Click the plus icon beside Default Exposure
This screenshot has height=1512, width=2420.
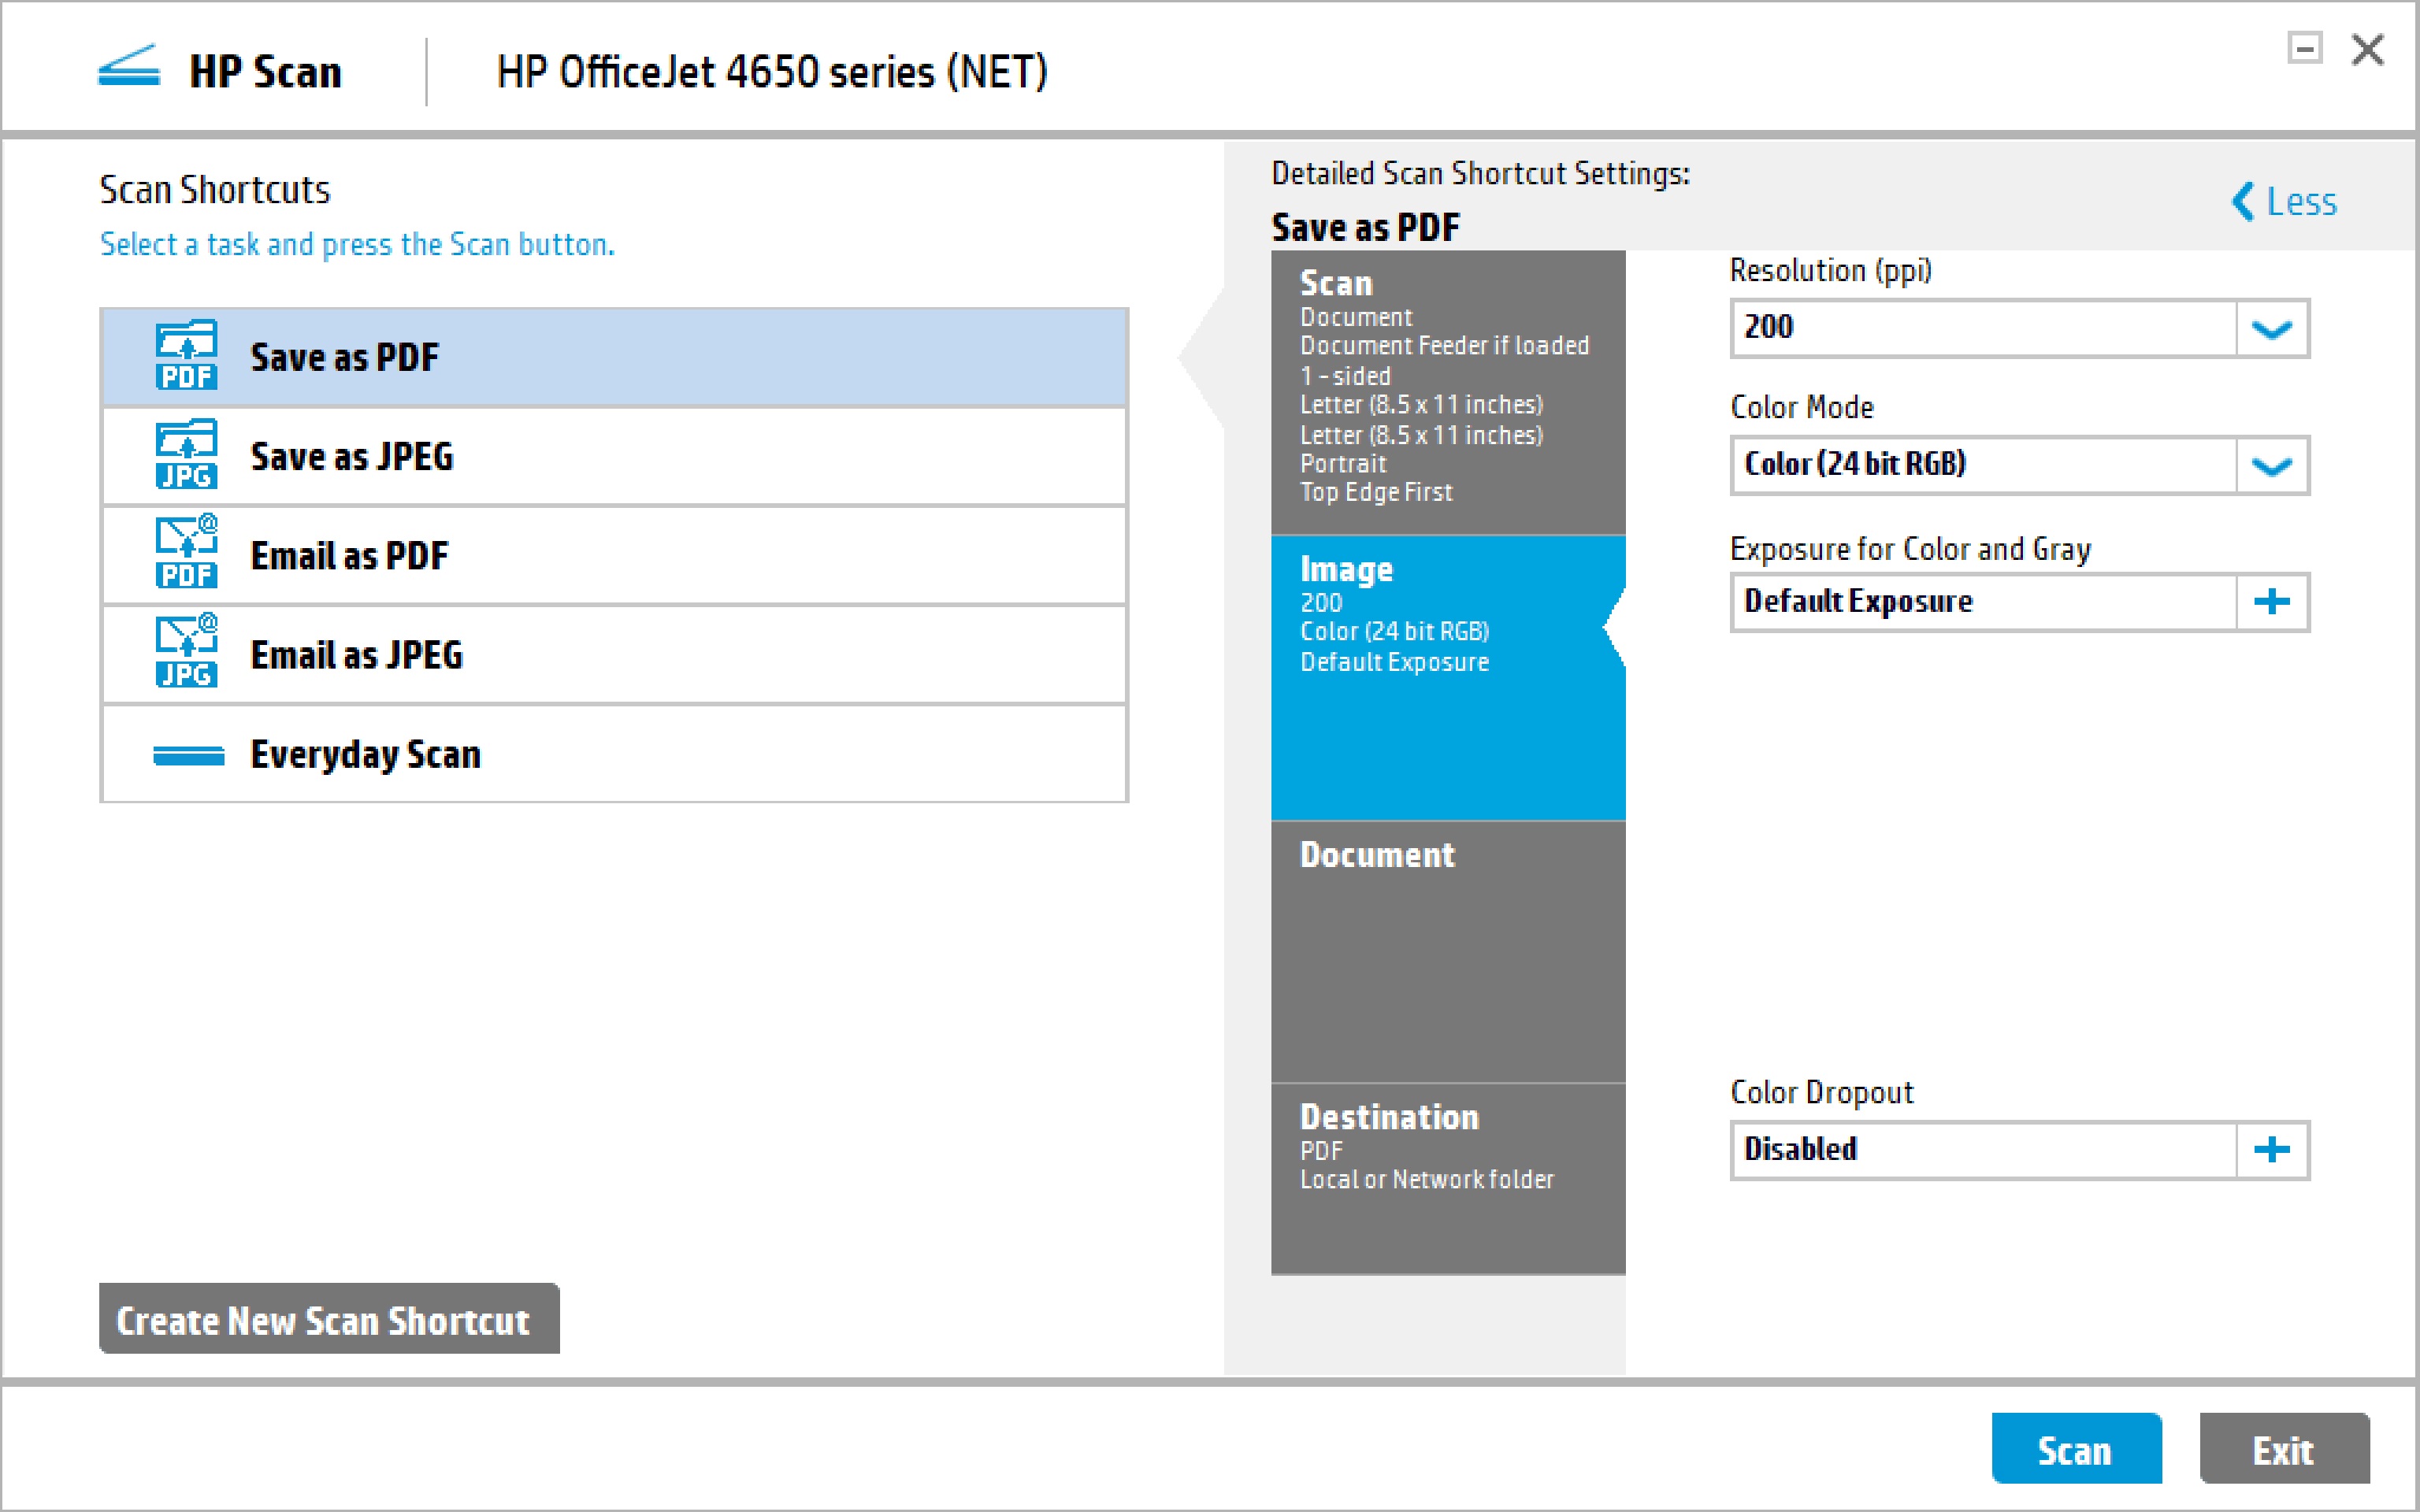pyautogui.click(x=2271, y=602)
